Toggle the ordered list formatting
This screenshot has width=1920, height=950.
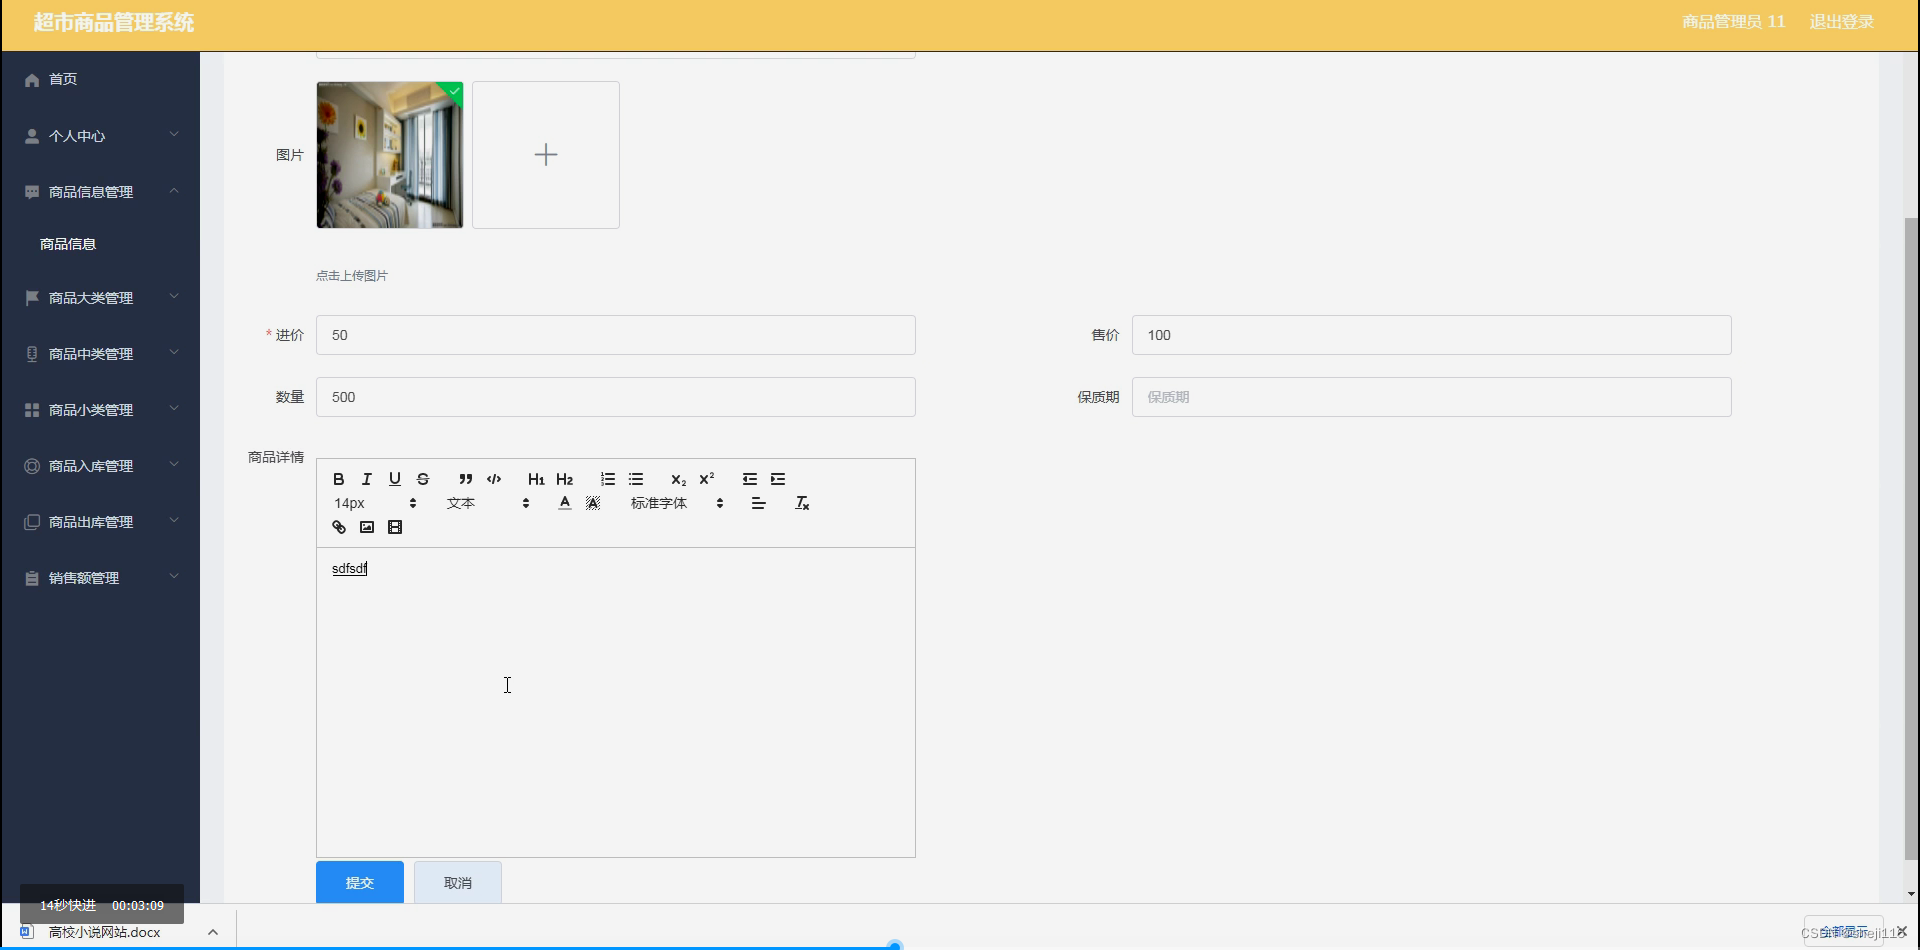[x=607, y=479]
